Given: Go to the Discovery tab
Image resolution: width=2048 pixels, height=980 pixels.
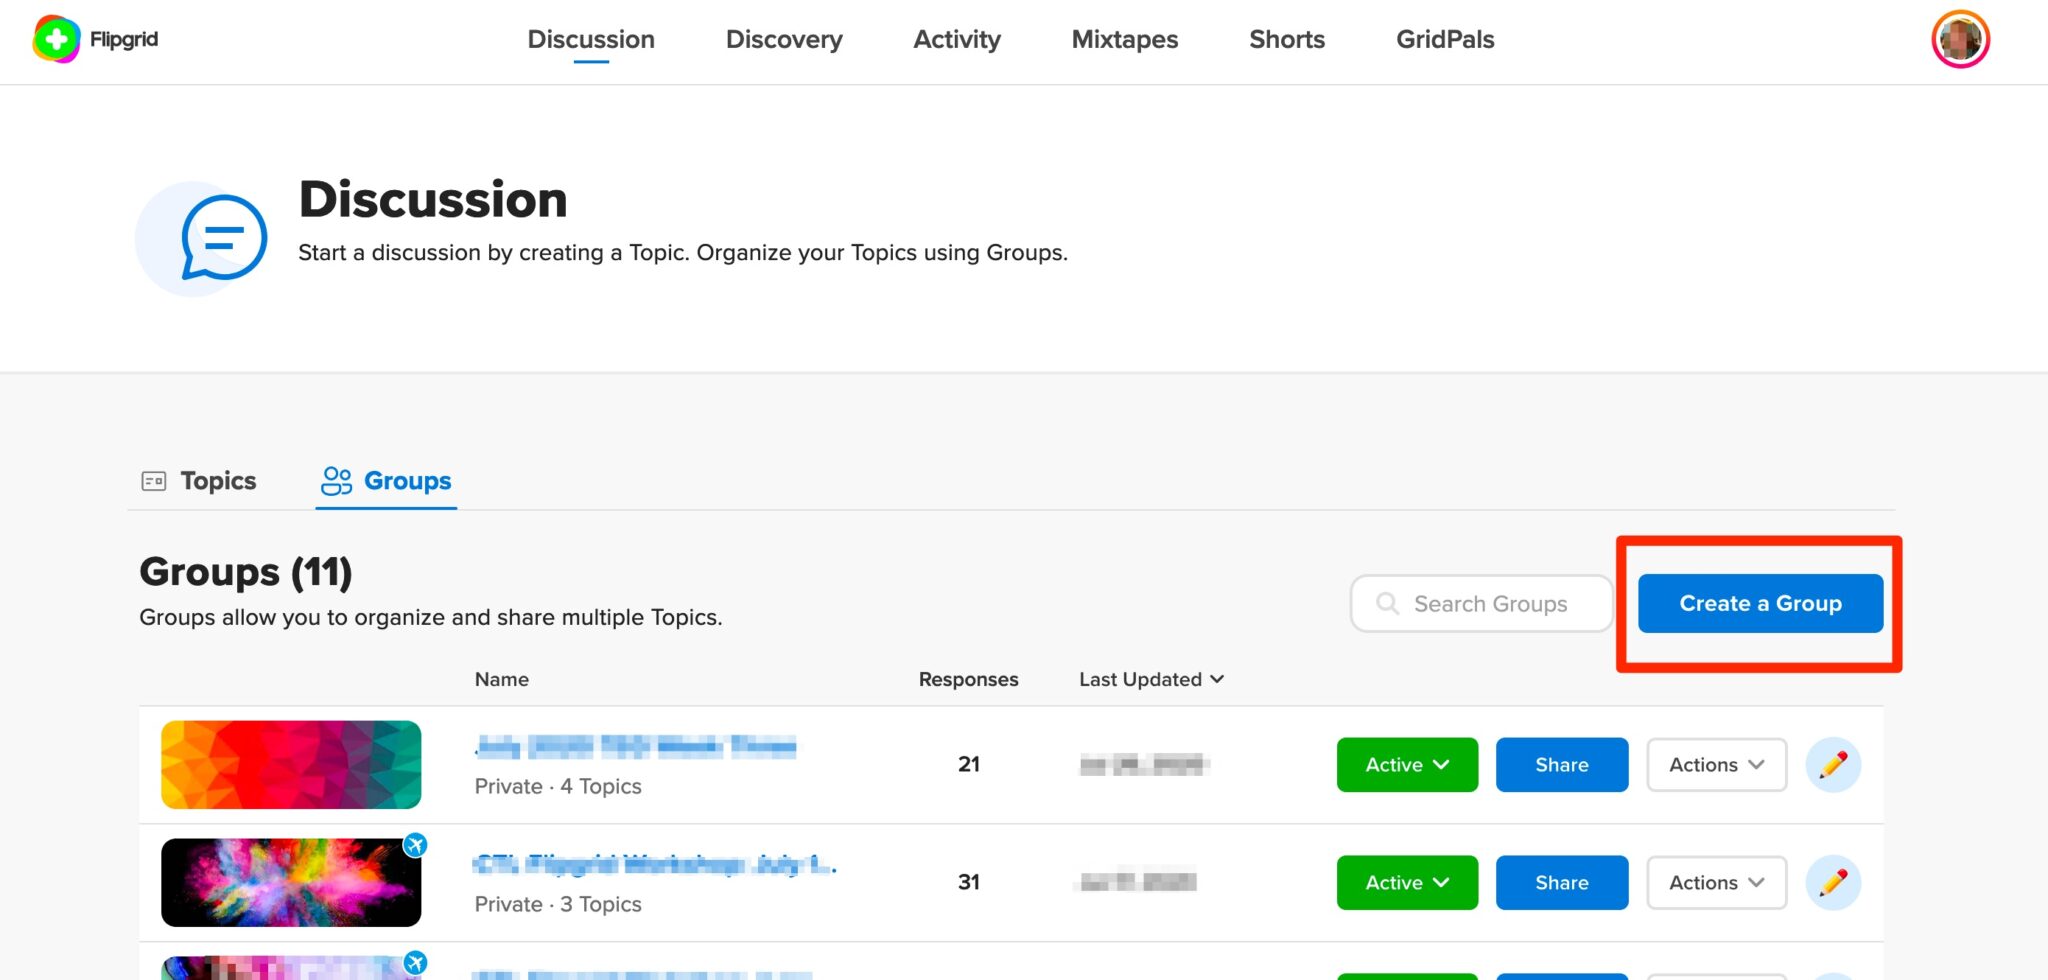Looking at the screenshot, I should point(784,40).
